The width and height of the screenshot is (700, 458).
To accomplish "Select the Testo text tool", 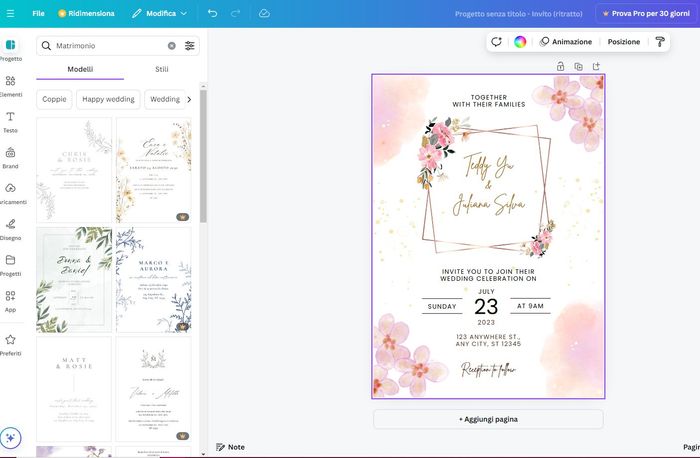I will pyautogui.click(x=10, y=122).
